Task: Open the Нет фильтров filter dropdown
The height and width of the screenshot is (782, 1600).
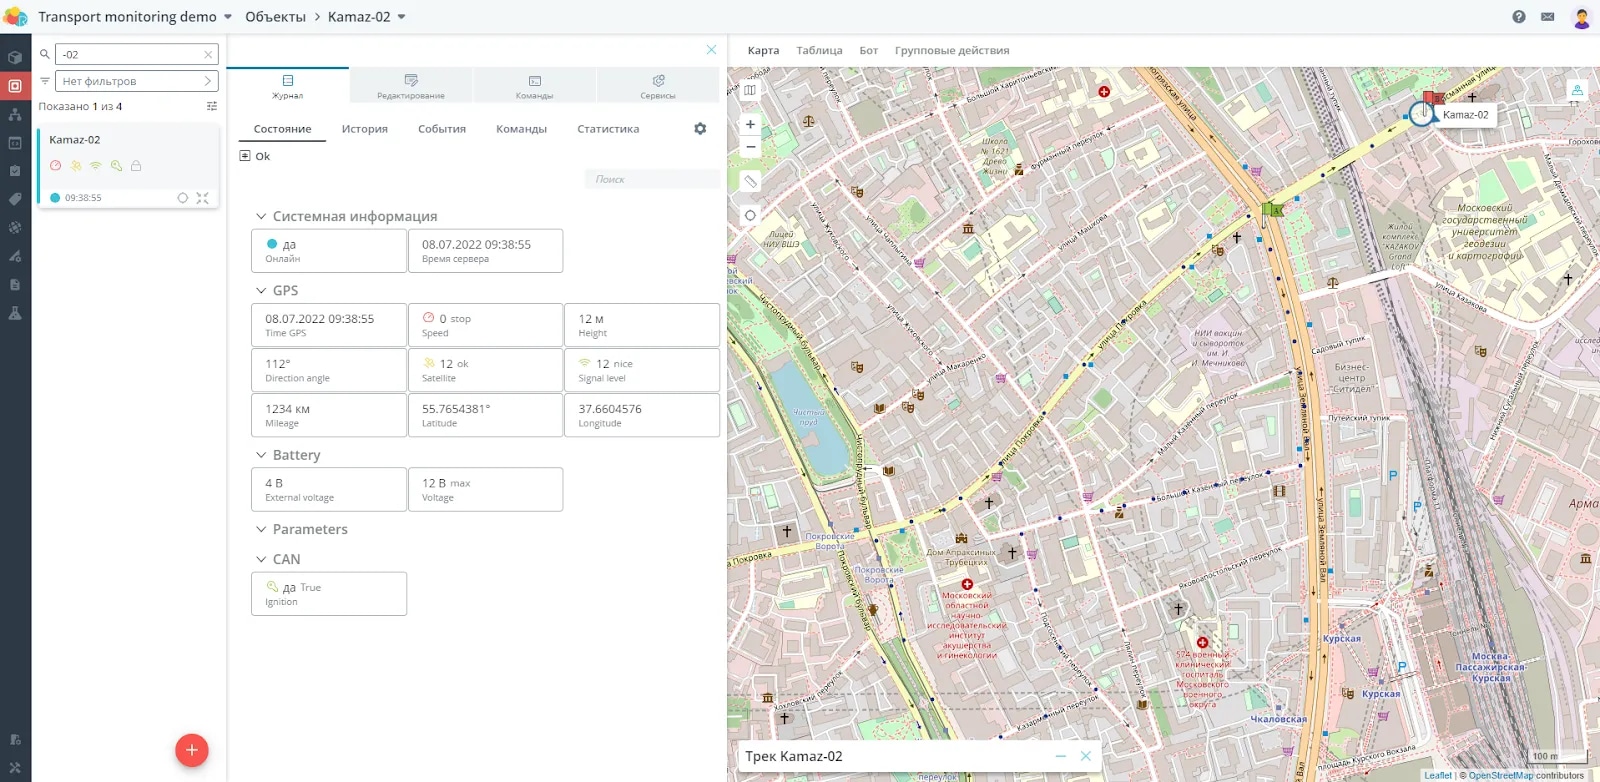Action: coord(136,81)
